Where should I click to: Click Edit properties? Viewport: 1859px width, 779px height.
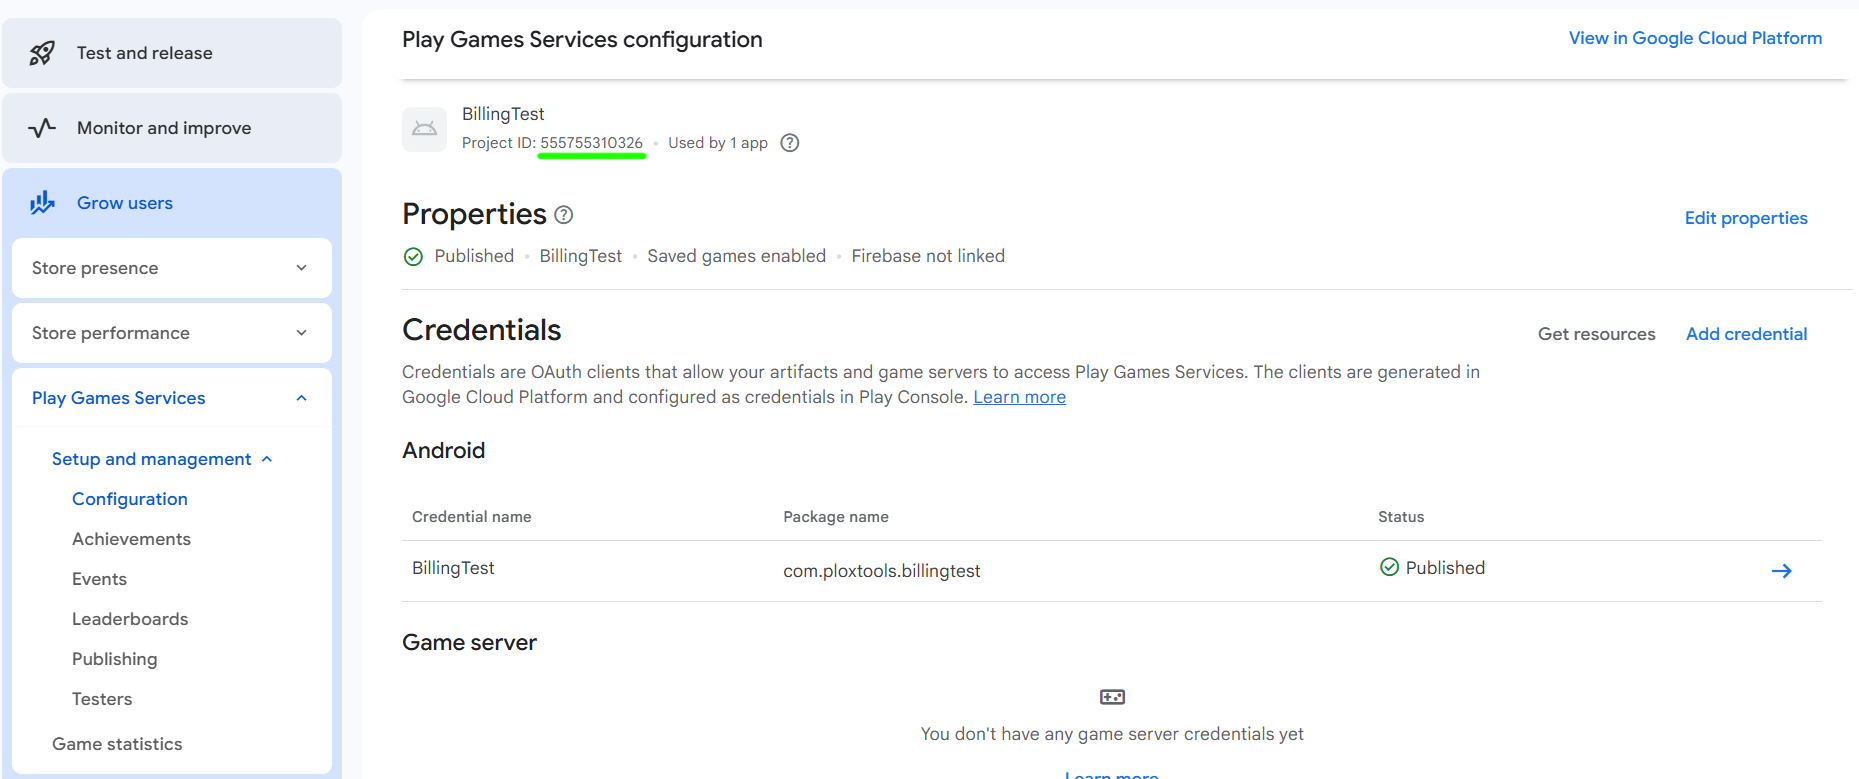coord(1745,218)
